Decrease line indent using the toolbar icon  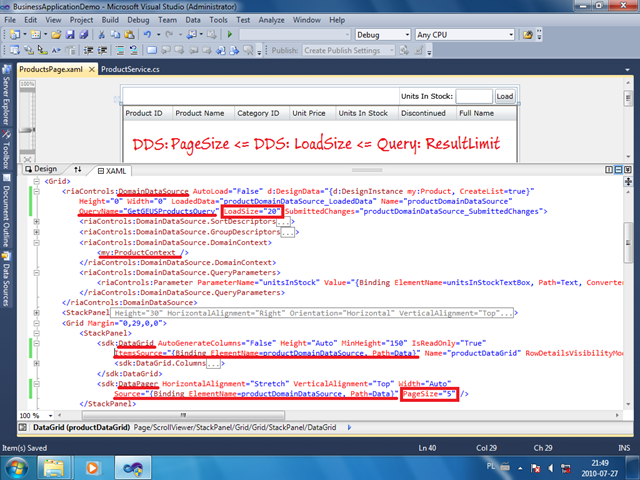88,51
